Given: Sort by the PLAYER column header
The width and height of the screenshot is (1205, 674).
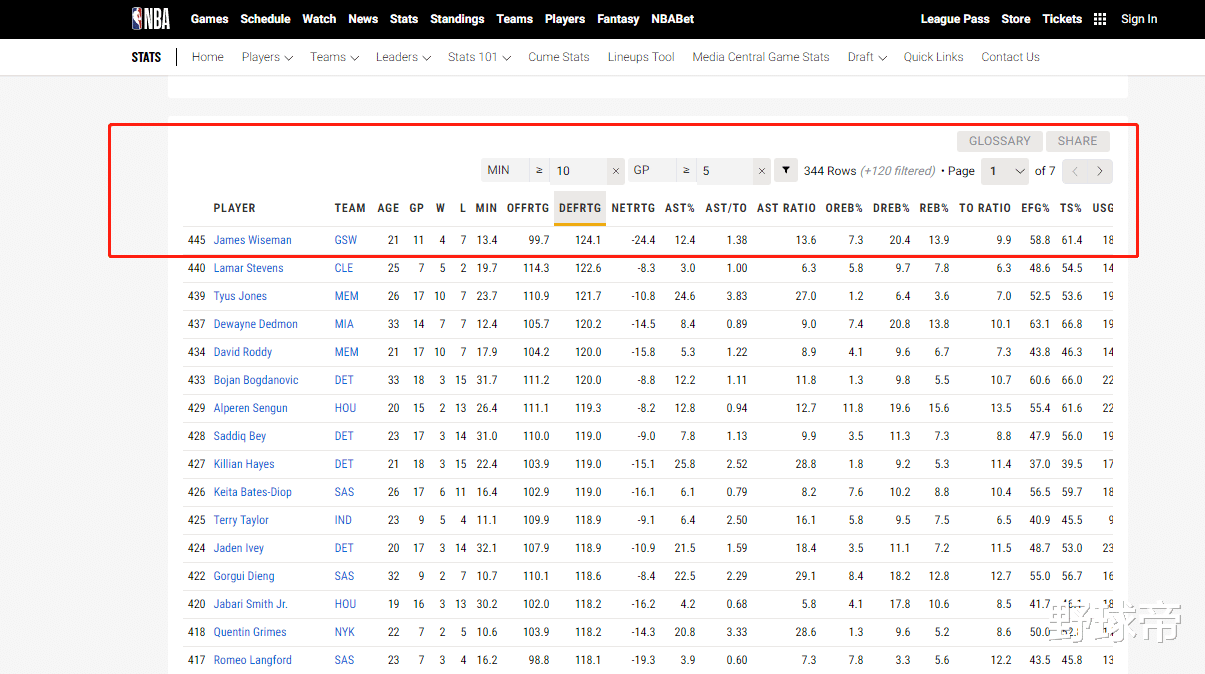Looking at the screenshot, I should pos(235,208).
